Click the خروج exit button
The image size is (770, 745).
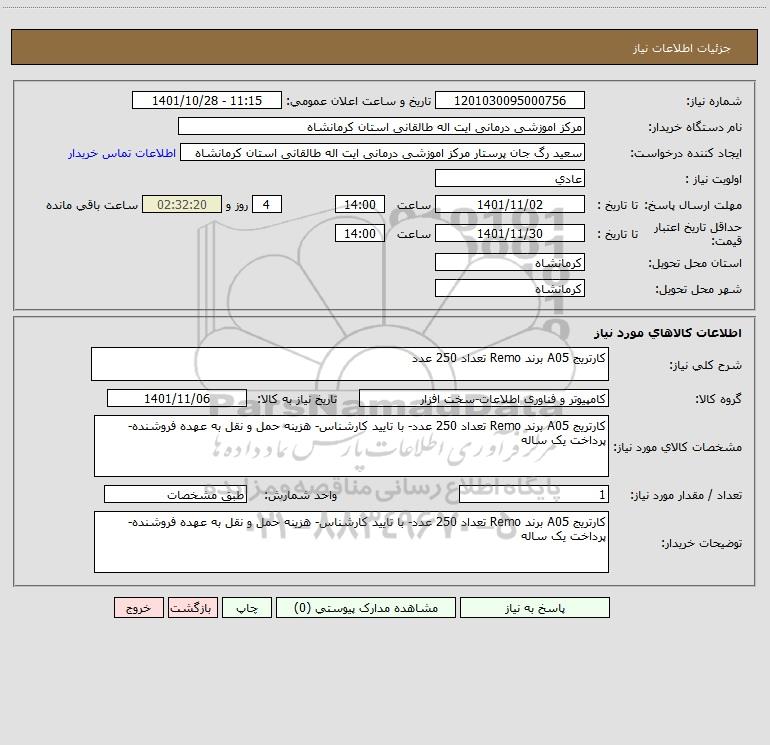[x=138, y=607]
